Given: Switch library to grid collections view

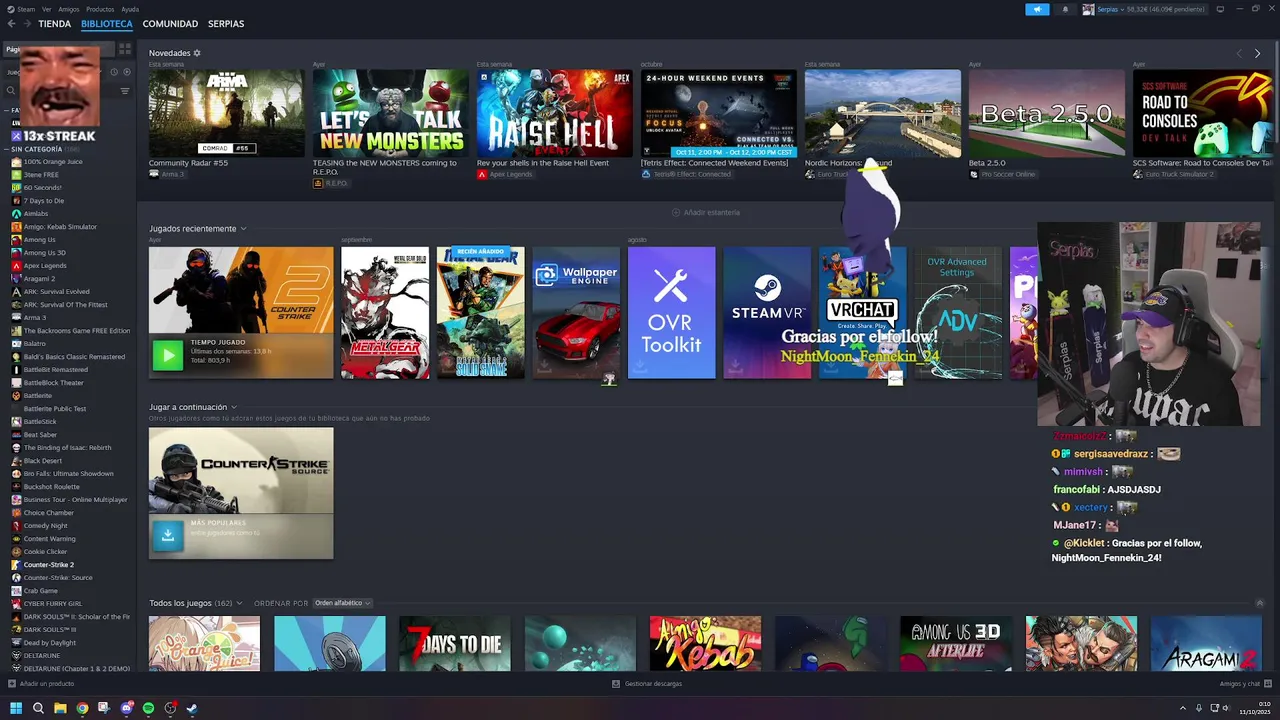Looking at the screenshot, I should 125,49.
